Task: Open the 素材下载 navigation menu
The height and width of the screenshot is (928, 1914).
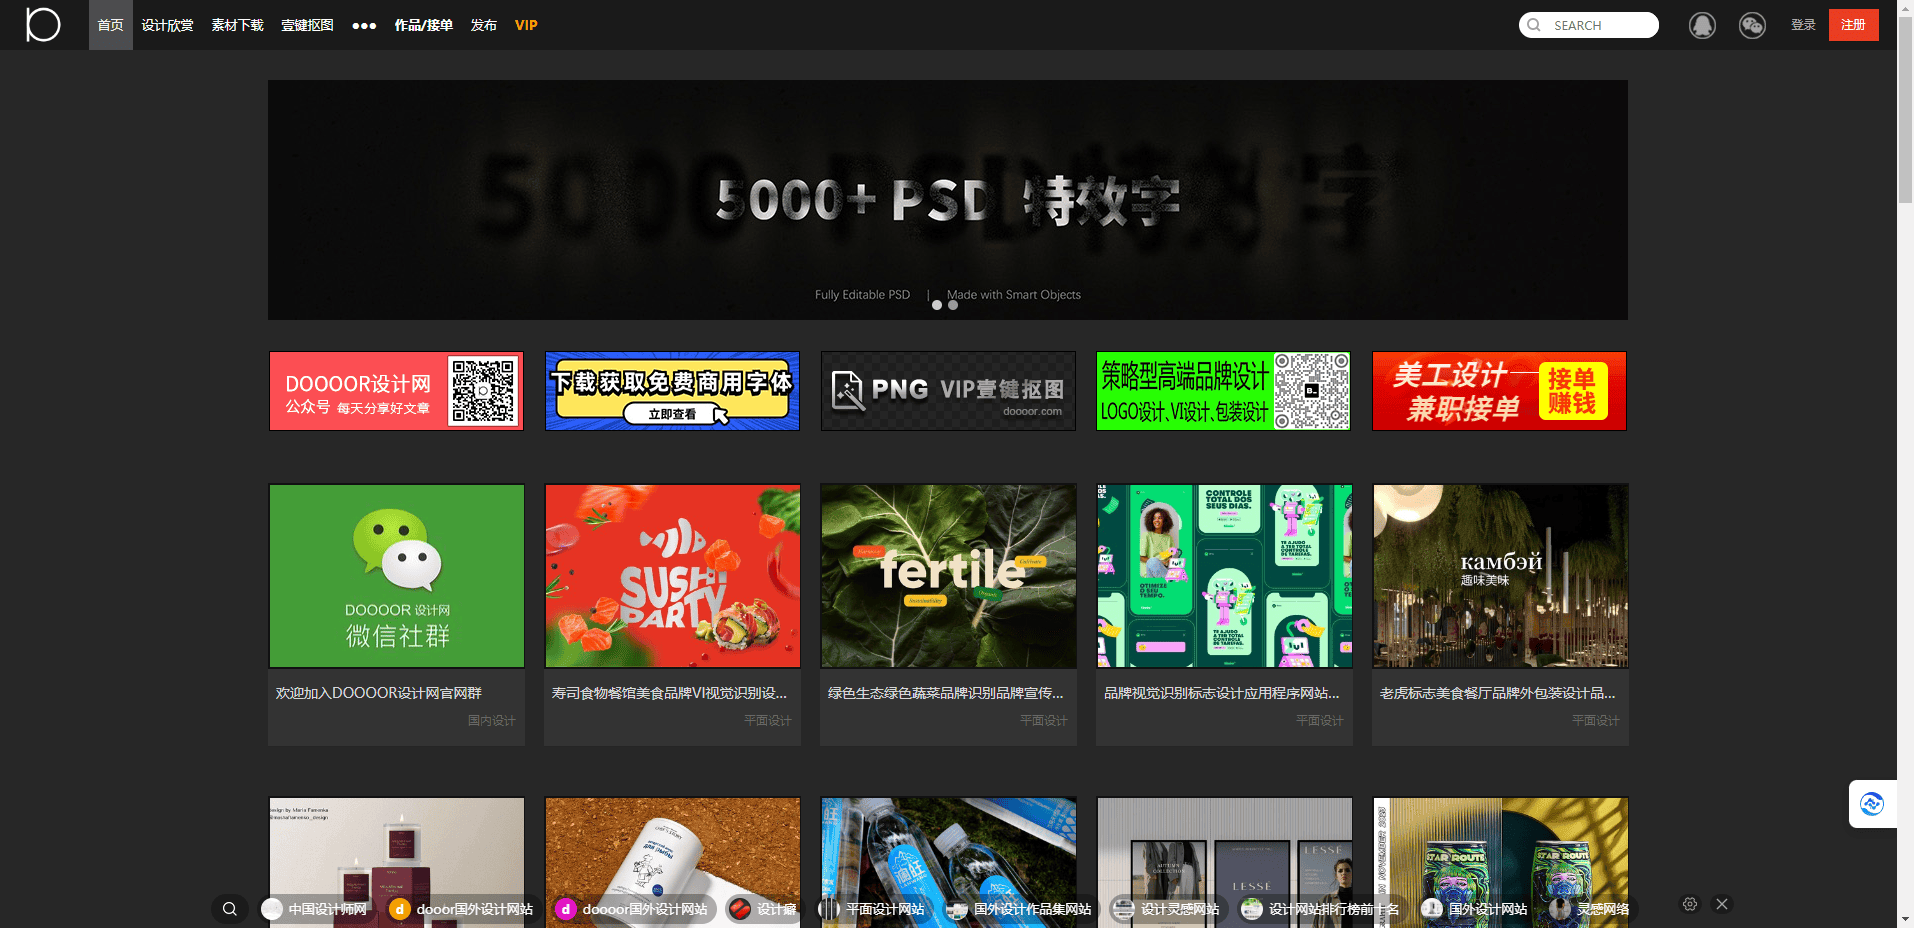Action: [x=237, y=25]
